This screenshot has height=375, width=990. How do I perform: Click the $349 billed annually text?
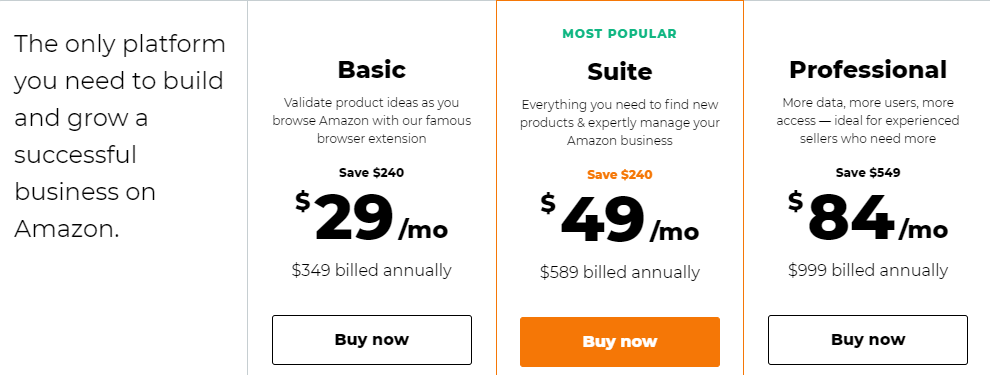(372, 270)
